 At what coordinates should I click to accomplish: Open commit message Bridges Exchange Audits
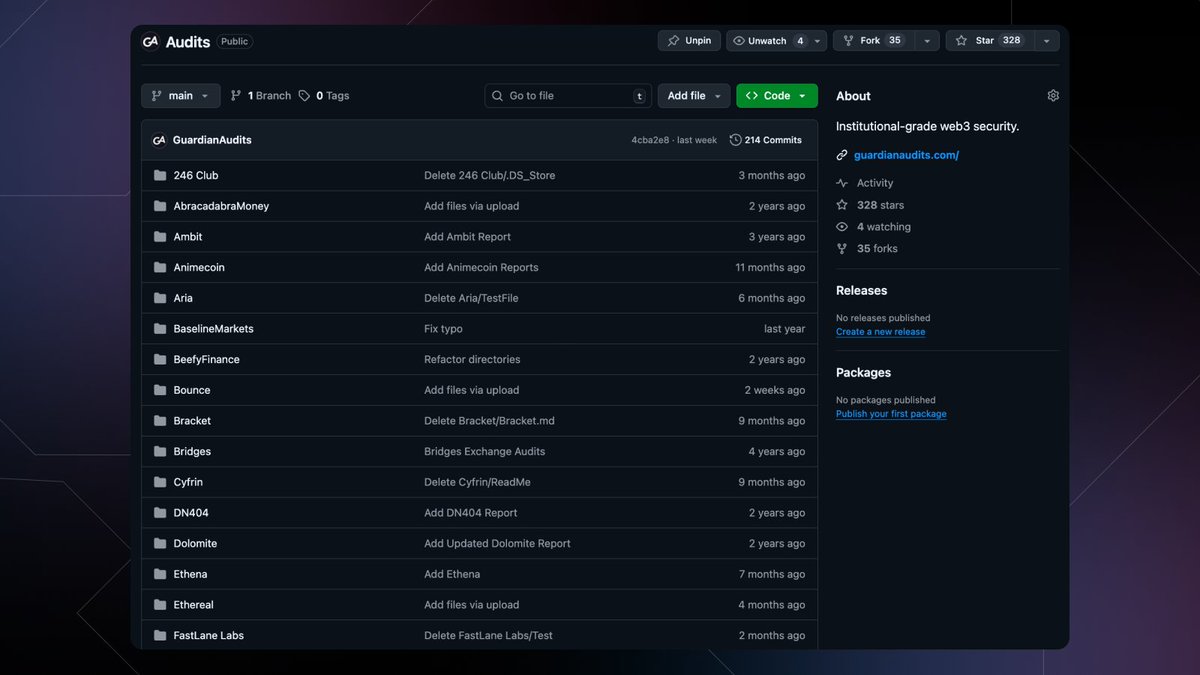[x=485, y=451]
